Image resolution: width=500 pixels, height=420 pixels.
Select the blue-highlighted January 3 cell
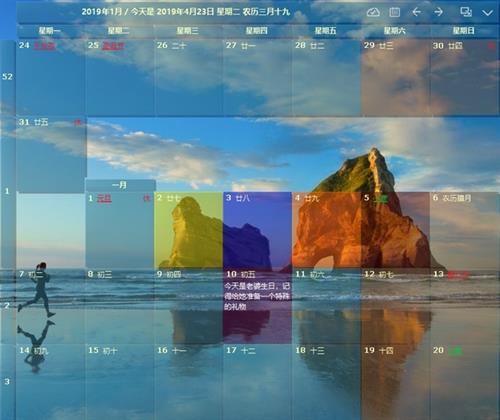point(257,230)
